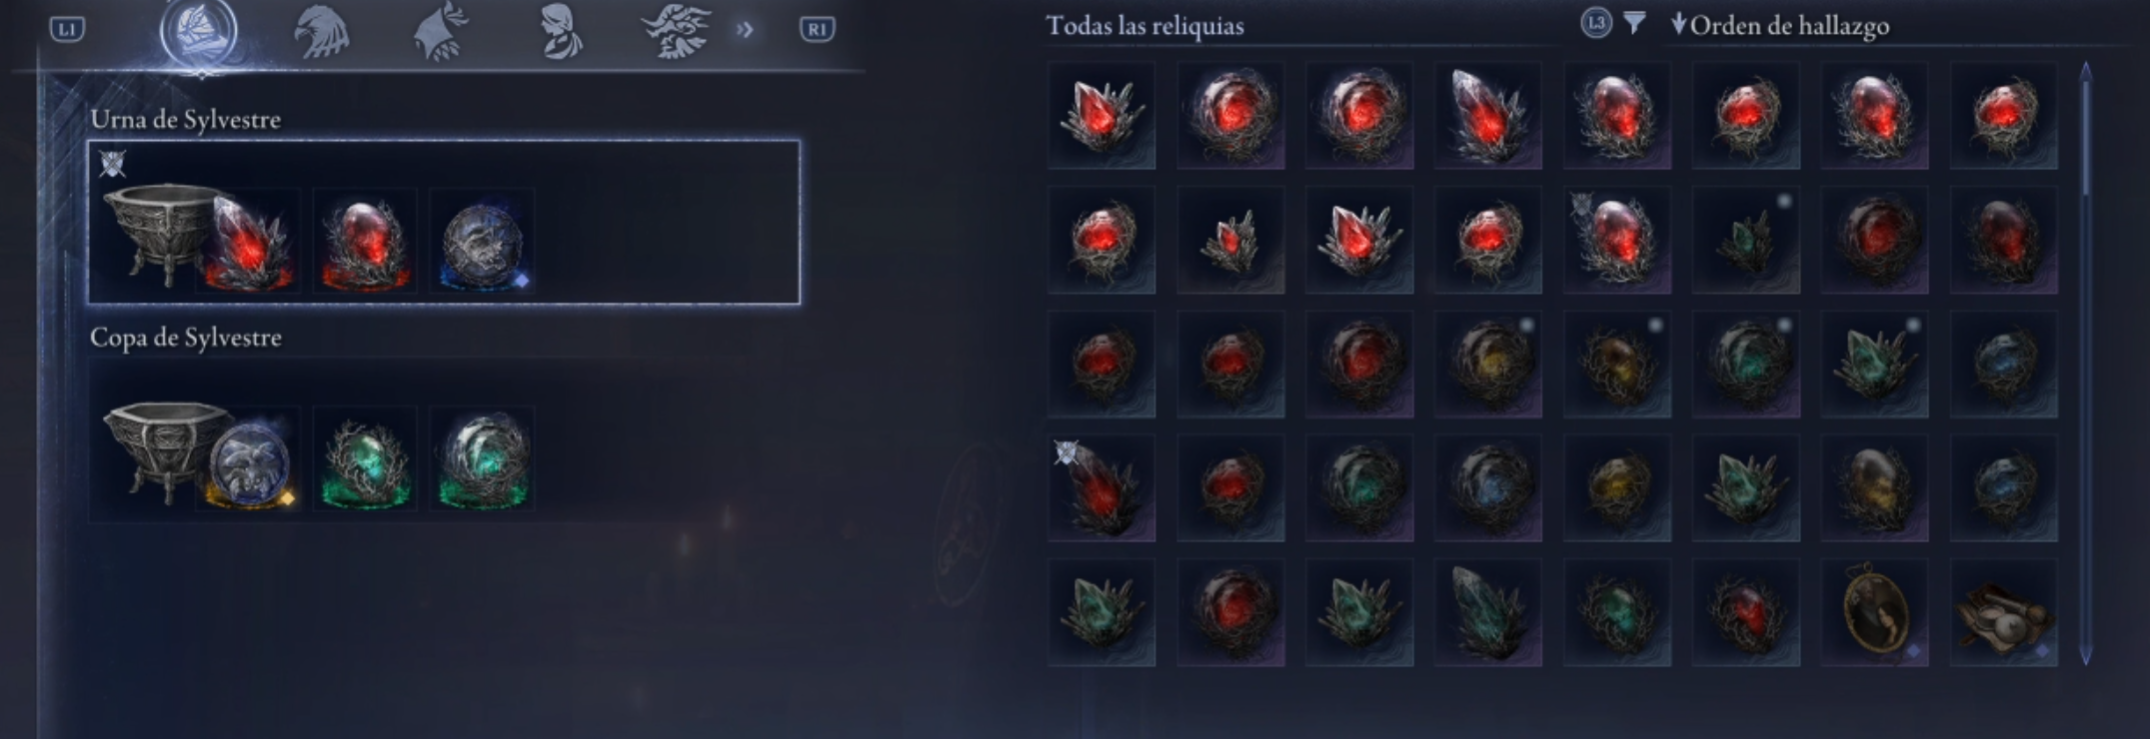This screenshot has width=2150, height=739.
Task: Pick the scroll-and-pouch relic in bottom row
Action: coord(2004,612)
